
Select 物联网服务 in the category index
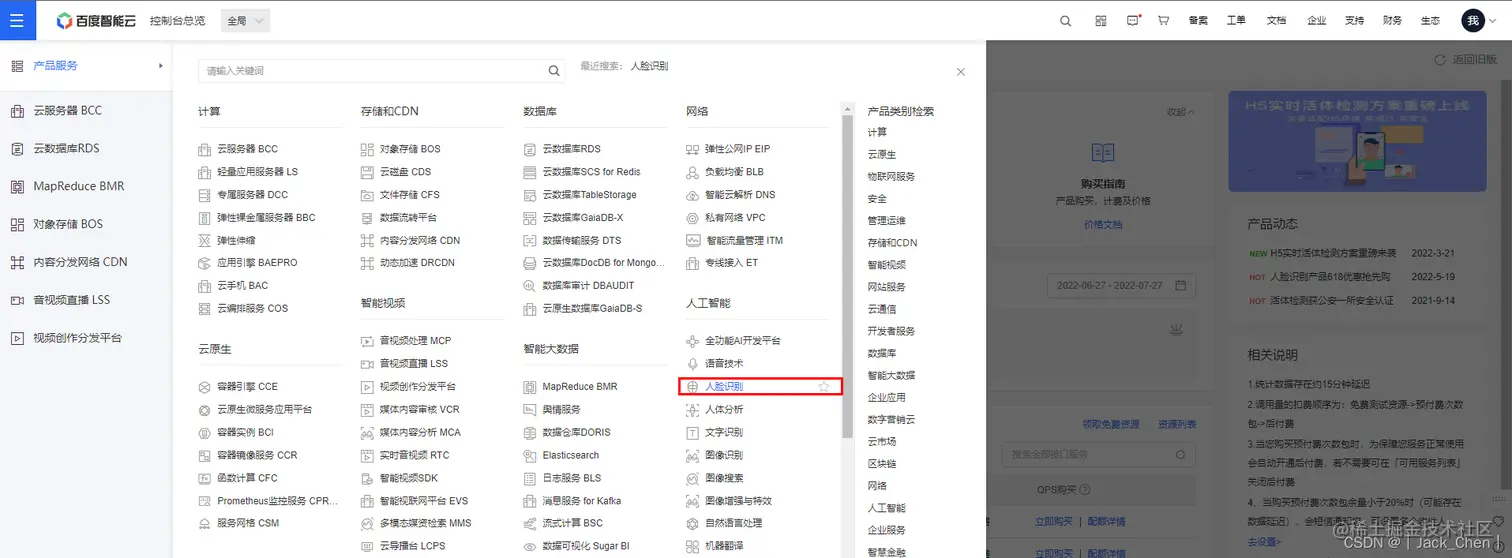(891, 177)
